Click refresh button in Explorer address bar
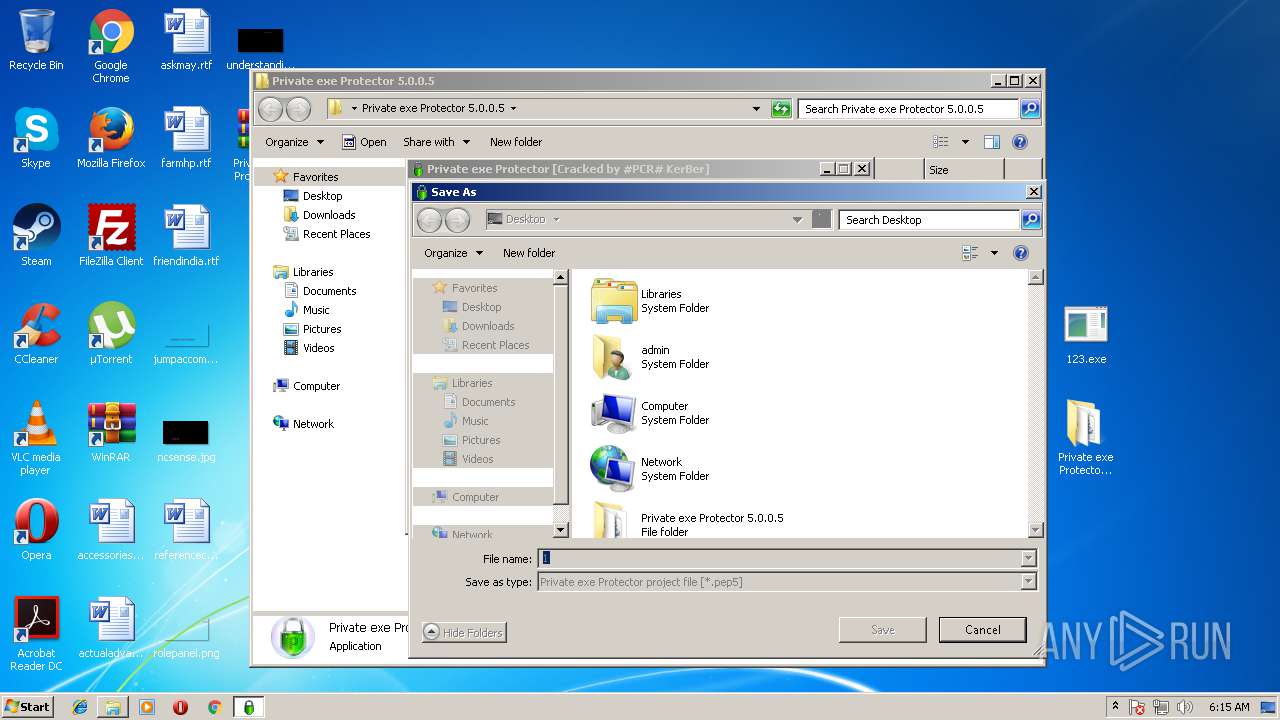This screenshot has width=1280, height=720. pos(781,108)
